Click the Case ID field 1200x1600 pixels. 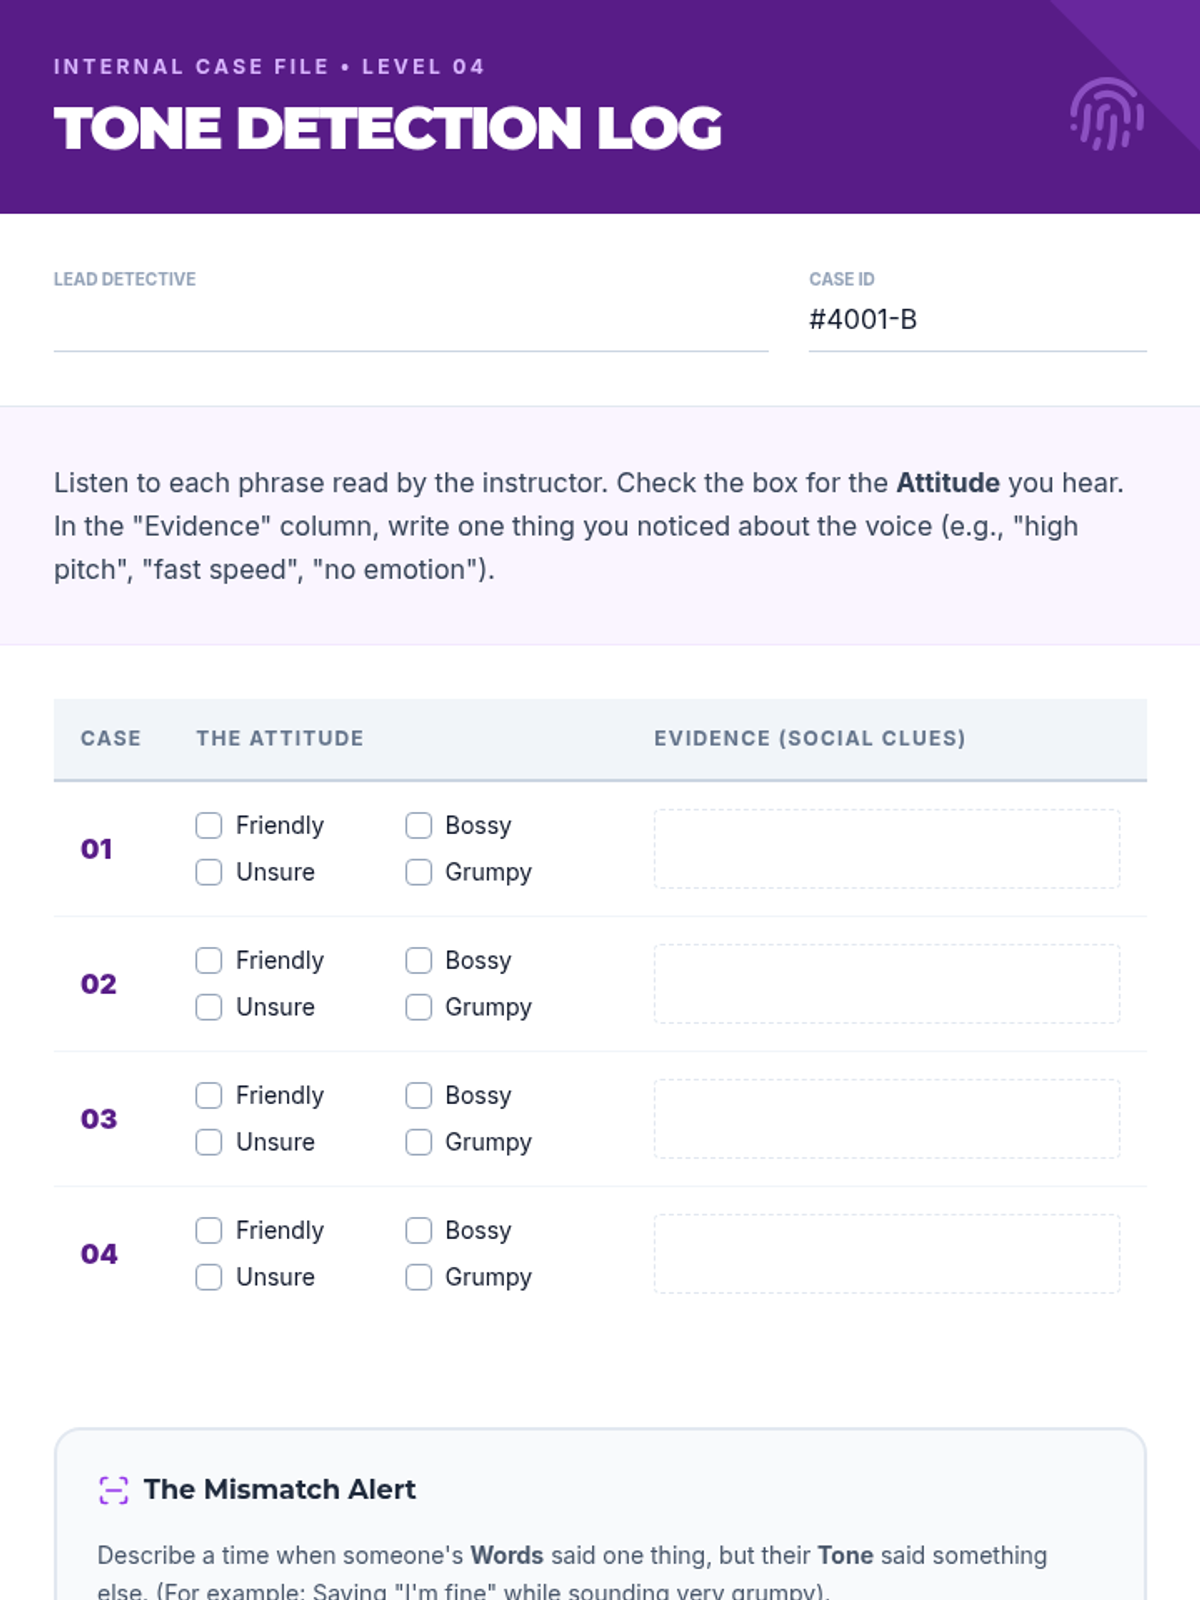click(x=976, y=320)
